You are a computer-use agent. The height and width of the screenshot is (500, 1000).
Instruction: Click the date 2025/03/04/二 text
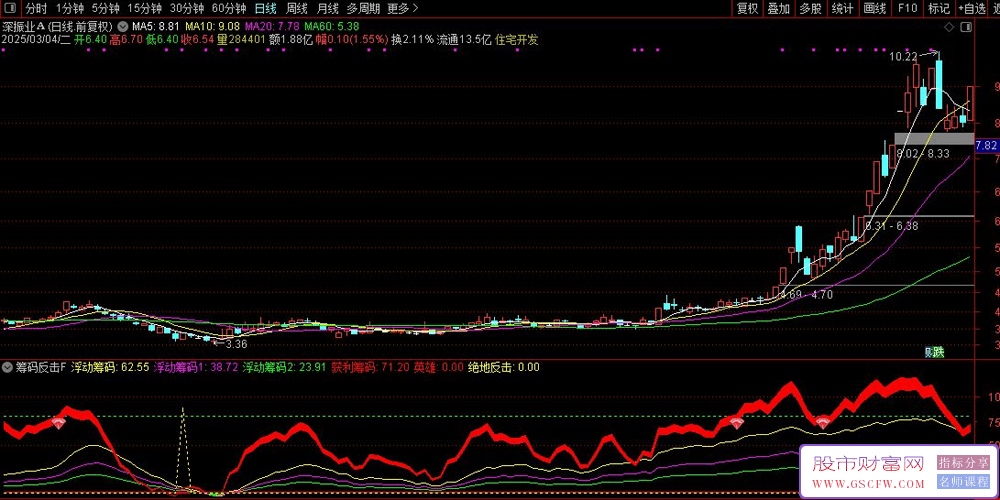click(36, 40)
